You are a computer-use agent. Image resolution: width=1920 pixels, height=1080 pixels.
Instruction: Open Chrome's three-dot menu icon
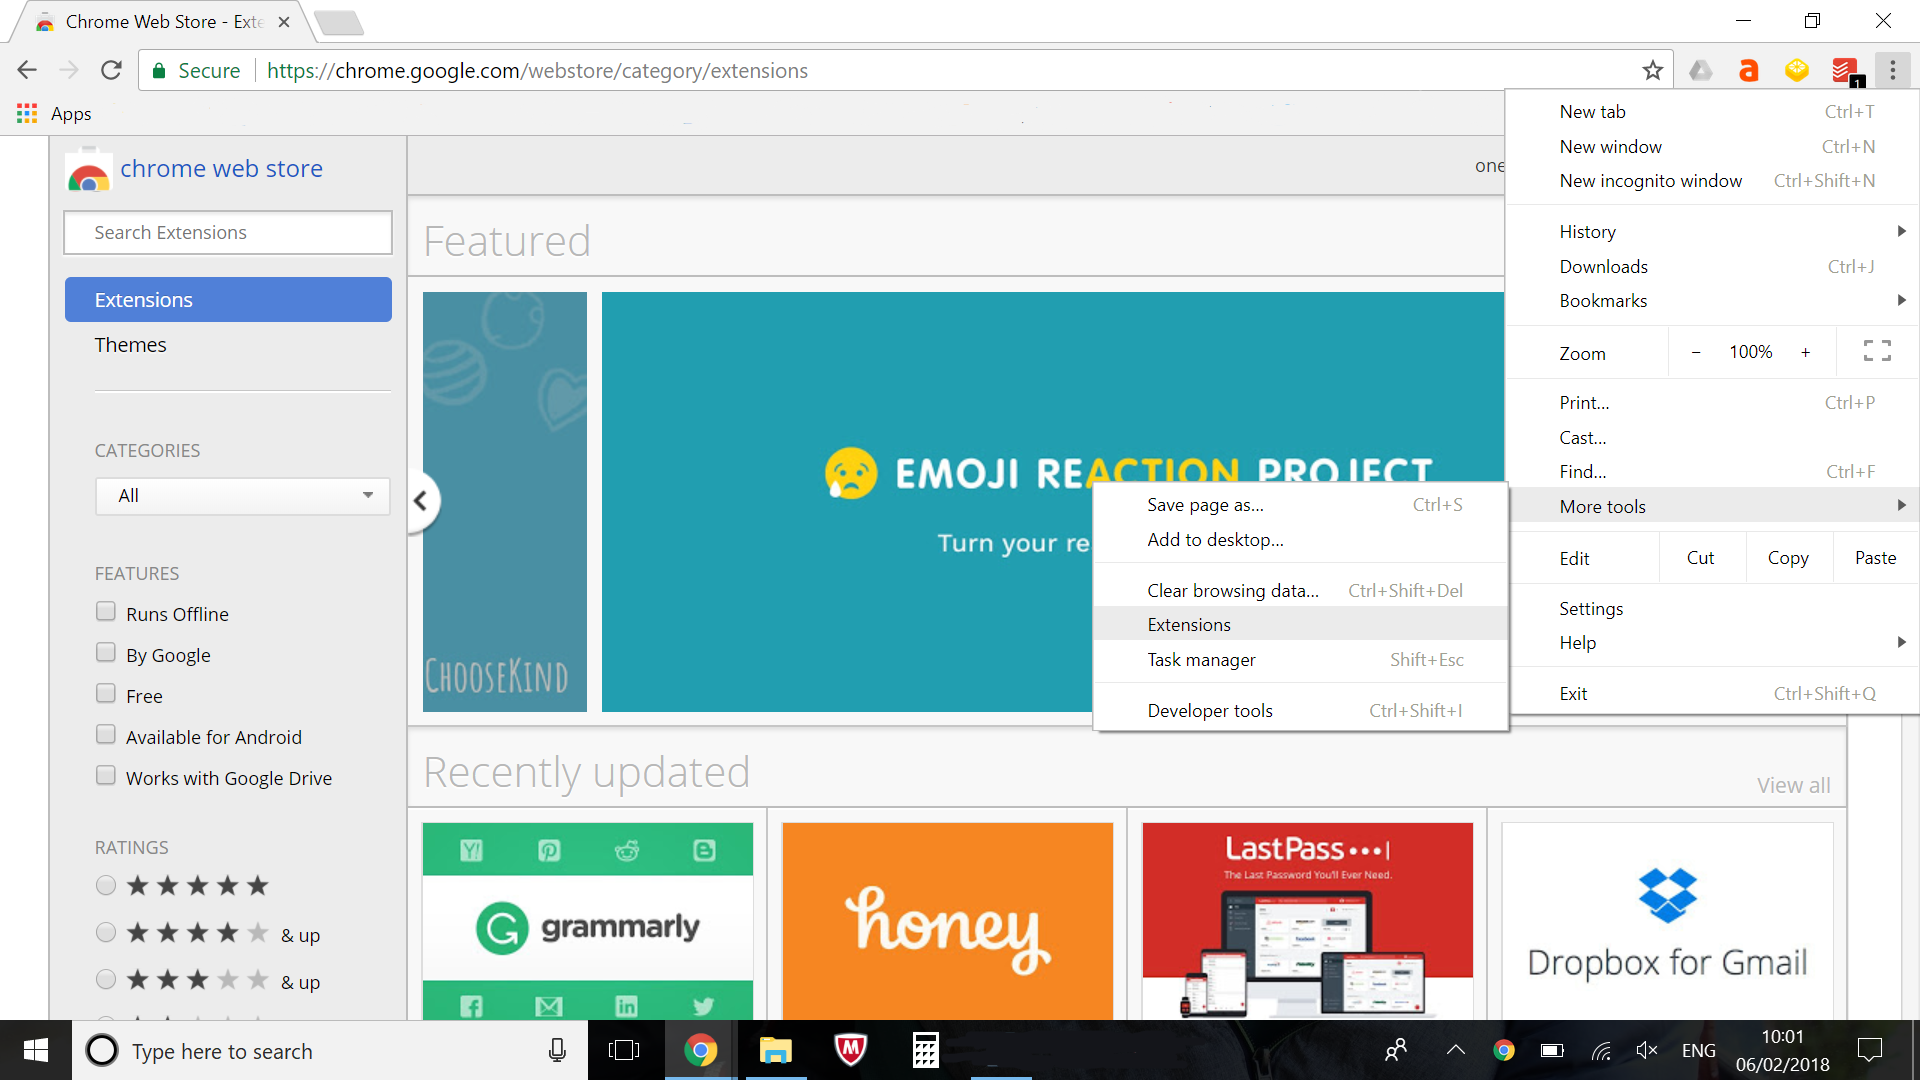tap(1892, 70)
